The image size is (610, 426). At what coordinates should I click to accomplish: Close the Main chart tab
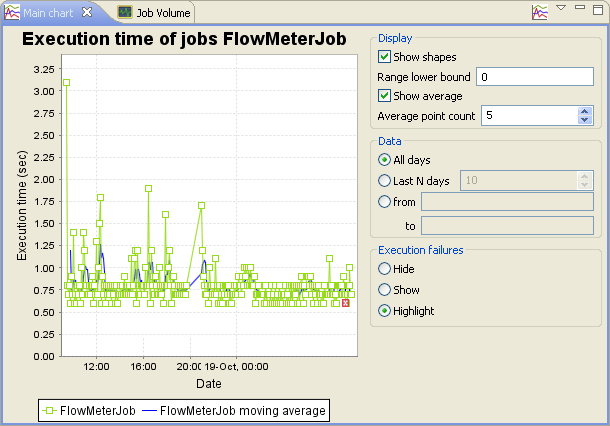[x=87, y=12]
